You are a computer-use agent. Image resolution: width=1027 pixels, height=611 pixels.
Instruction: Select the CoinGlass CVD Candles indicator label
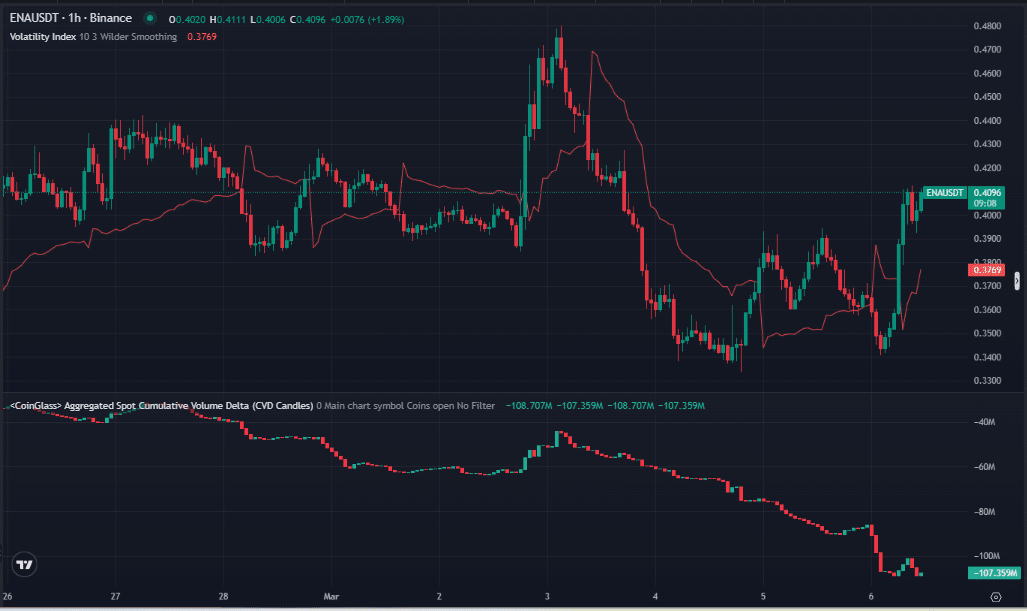click(160, 406)
